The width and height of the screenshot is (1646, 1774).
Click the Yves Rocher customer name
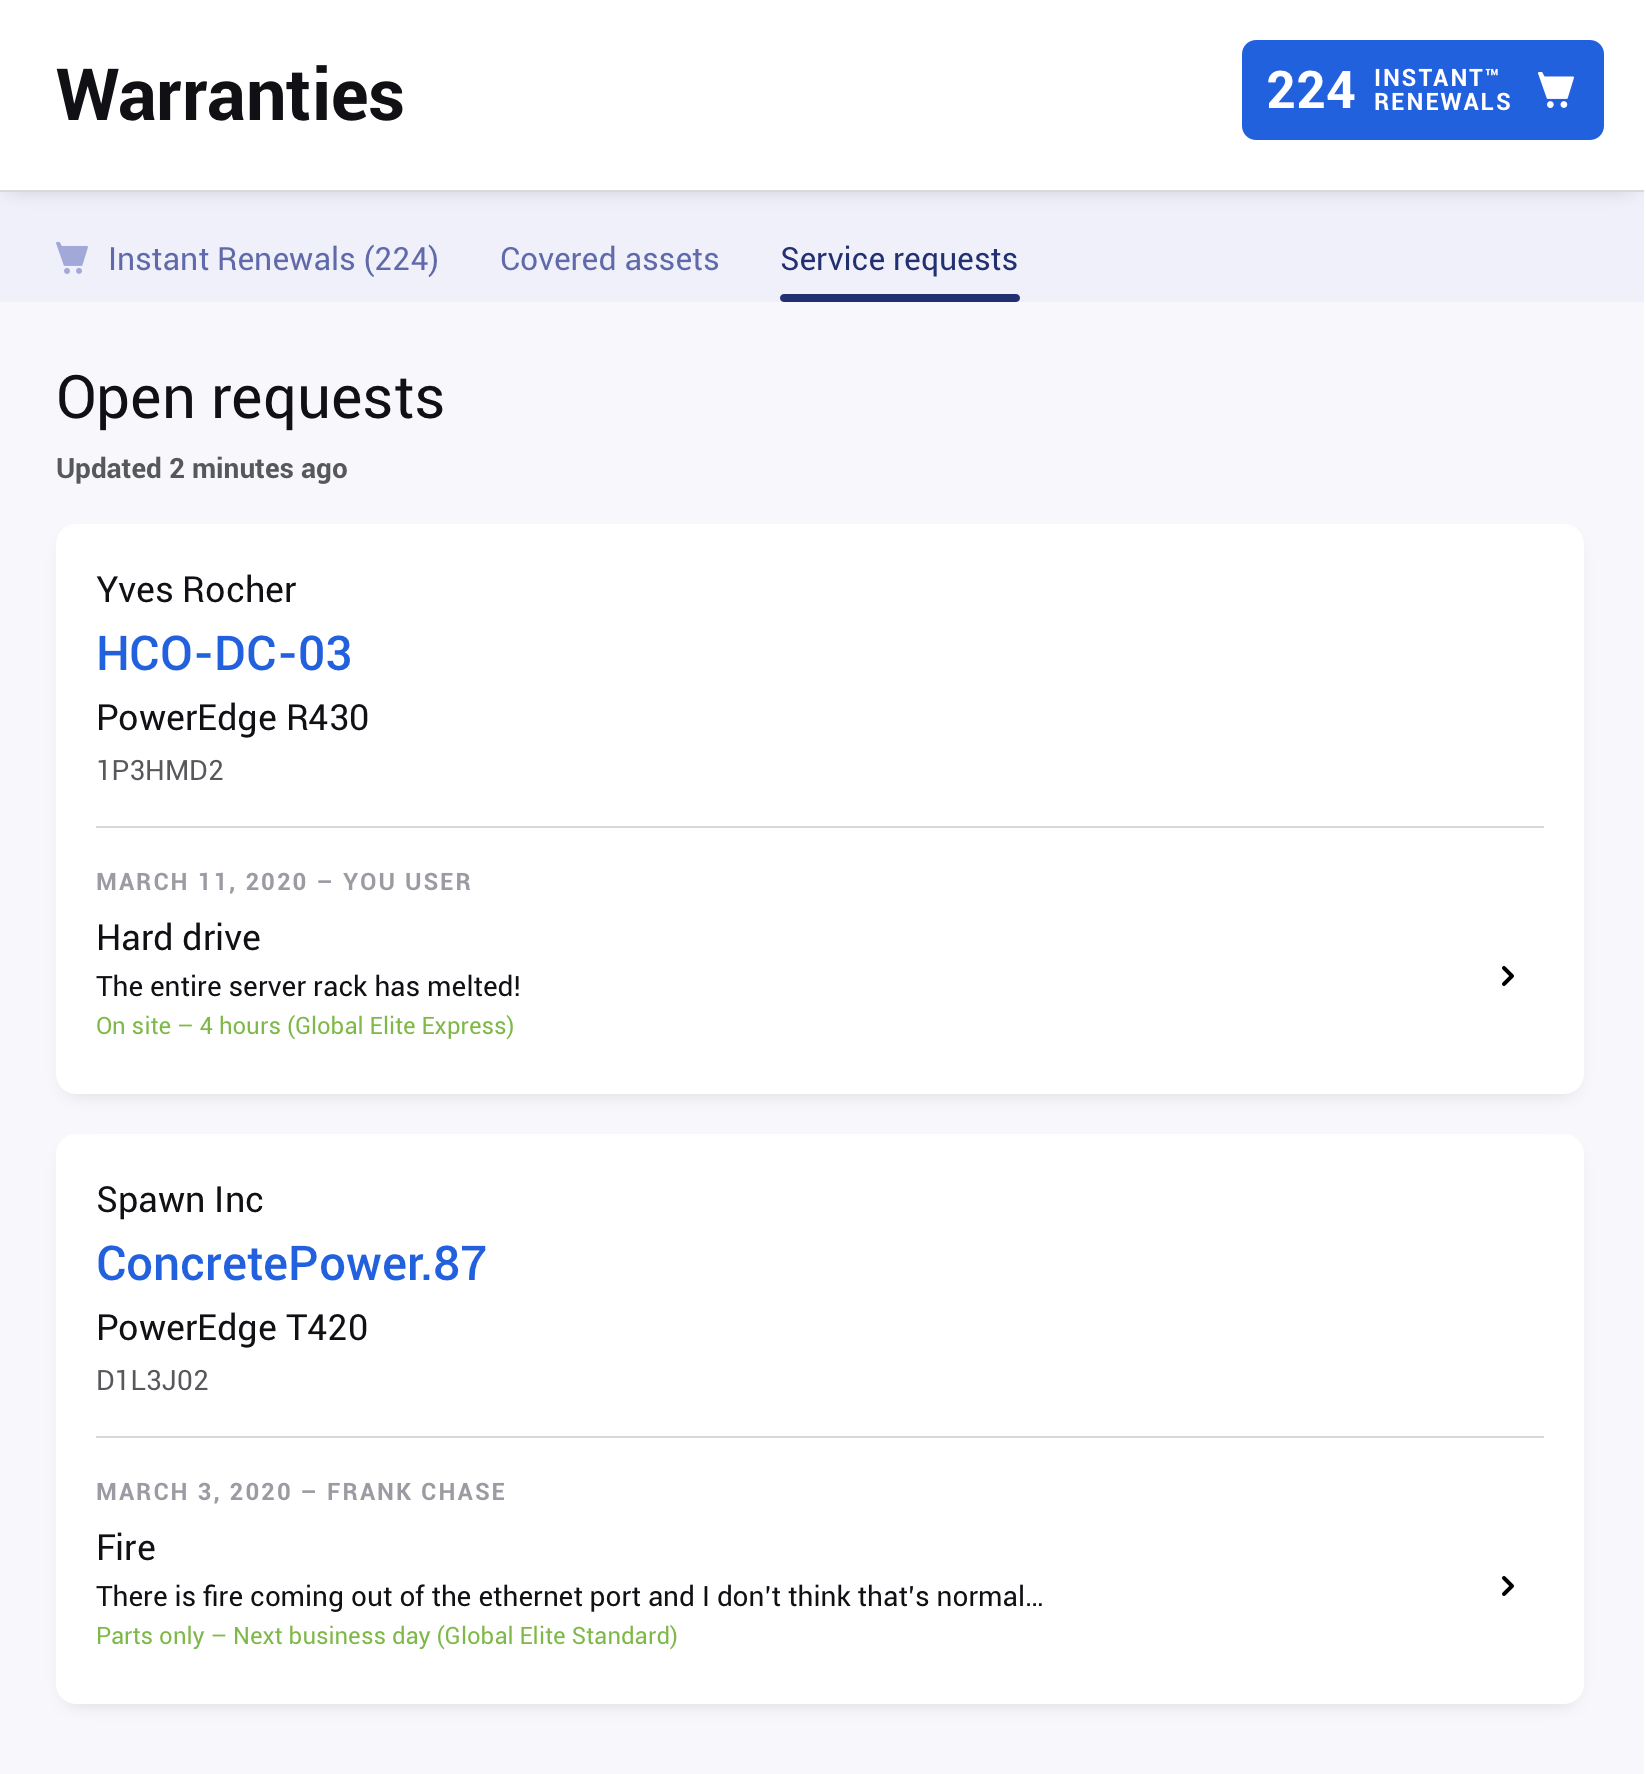[x=196, y=590]
